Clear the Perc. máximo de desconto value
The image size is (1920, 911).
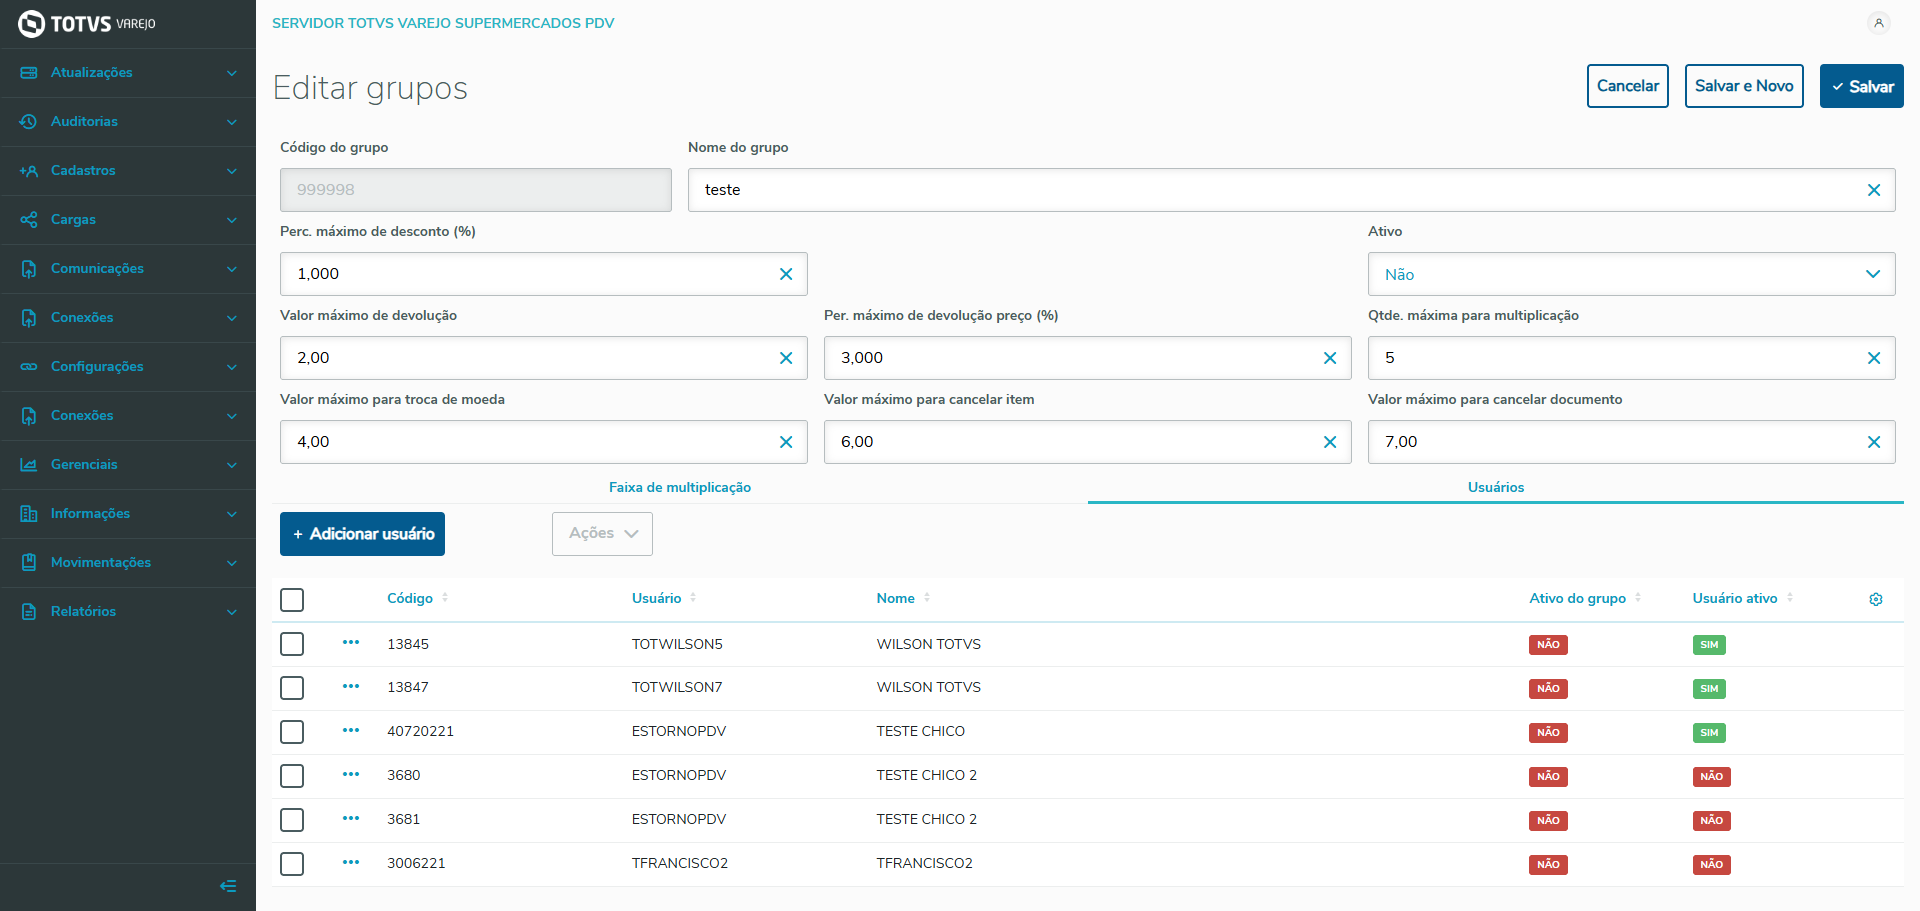point(785,274)
